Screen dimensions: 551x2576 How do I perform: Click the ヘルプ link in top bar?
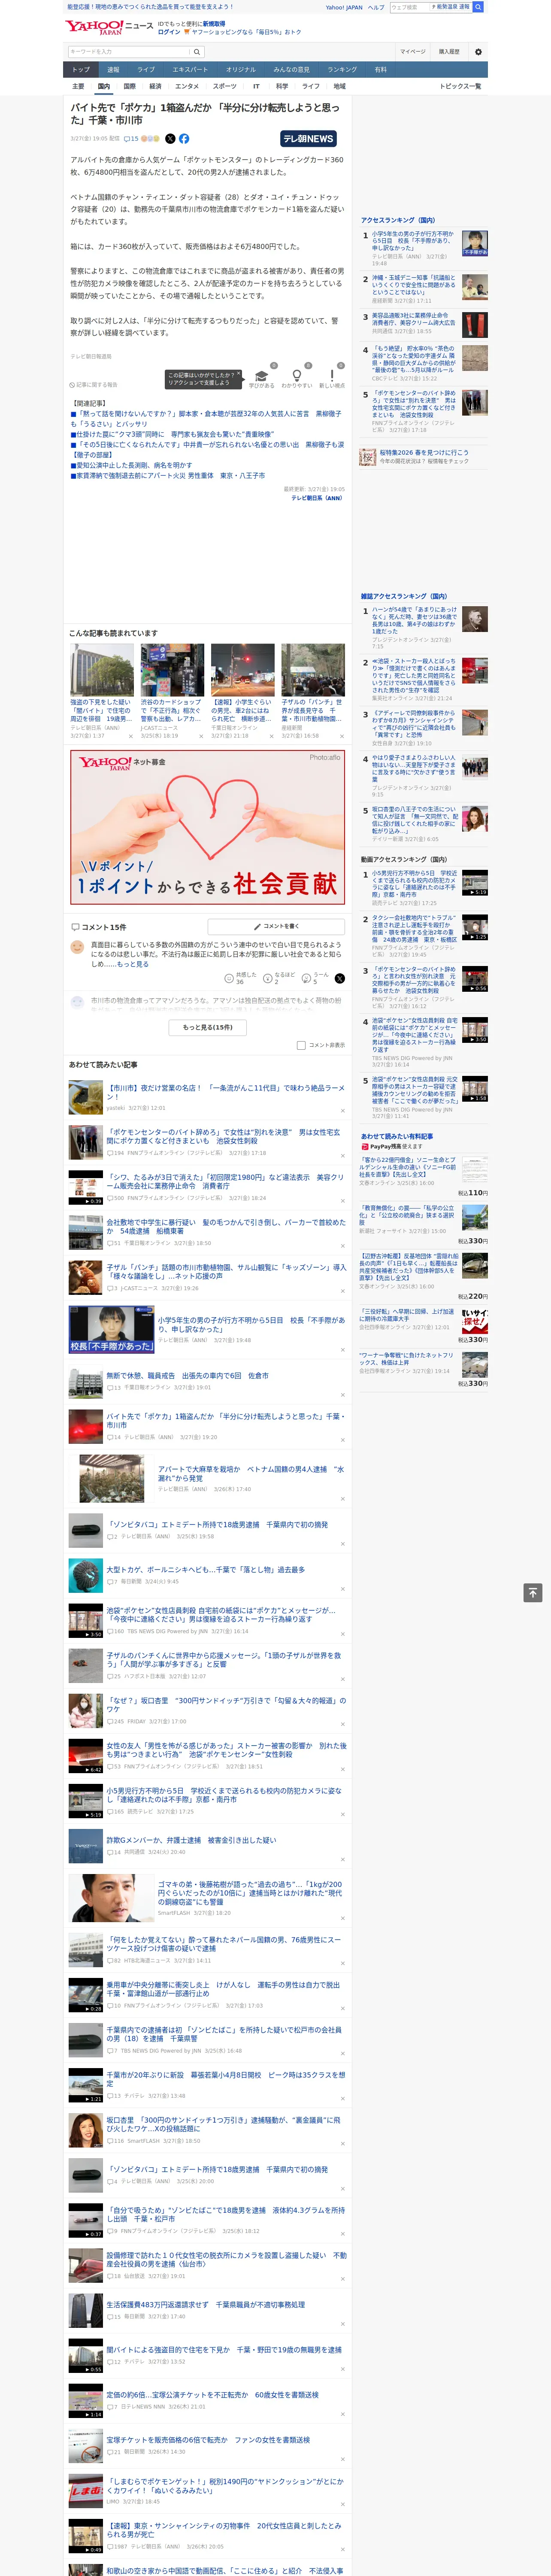pyautogui.click(x=375, y=7)
